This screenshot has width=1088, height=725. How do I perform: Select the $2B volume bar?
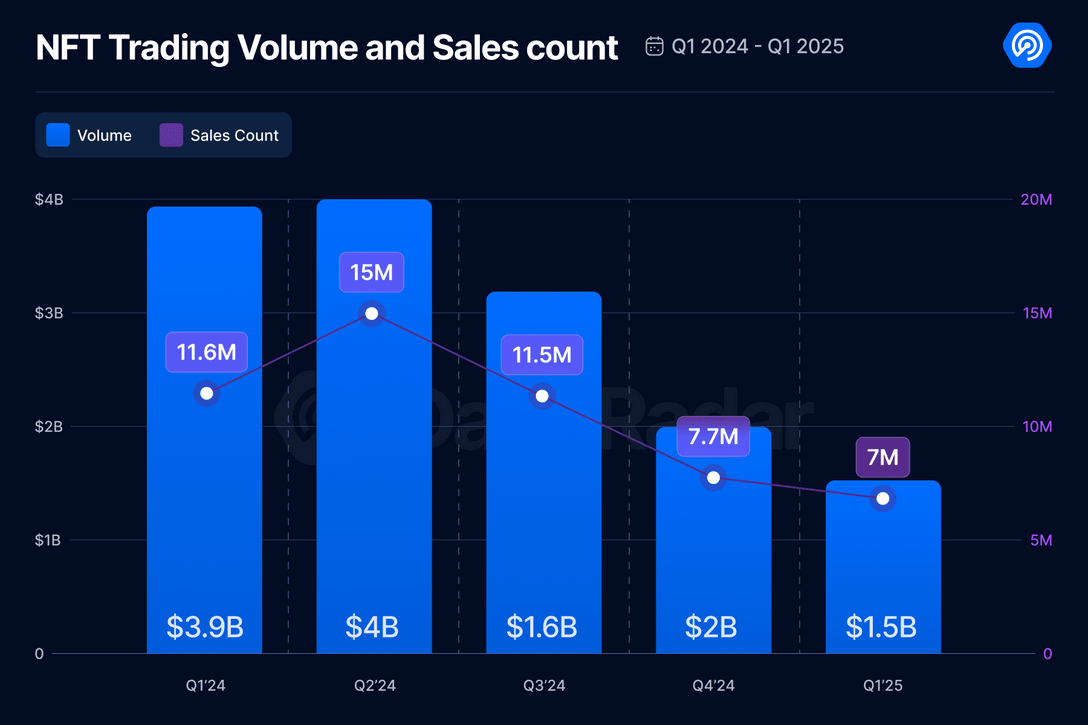pyautogui.click(x=713, y=540)
